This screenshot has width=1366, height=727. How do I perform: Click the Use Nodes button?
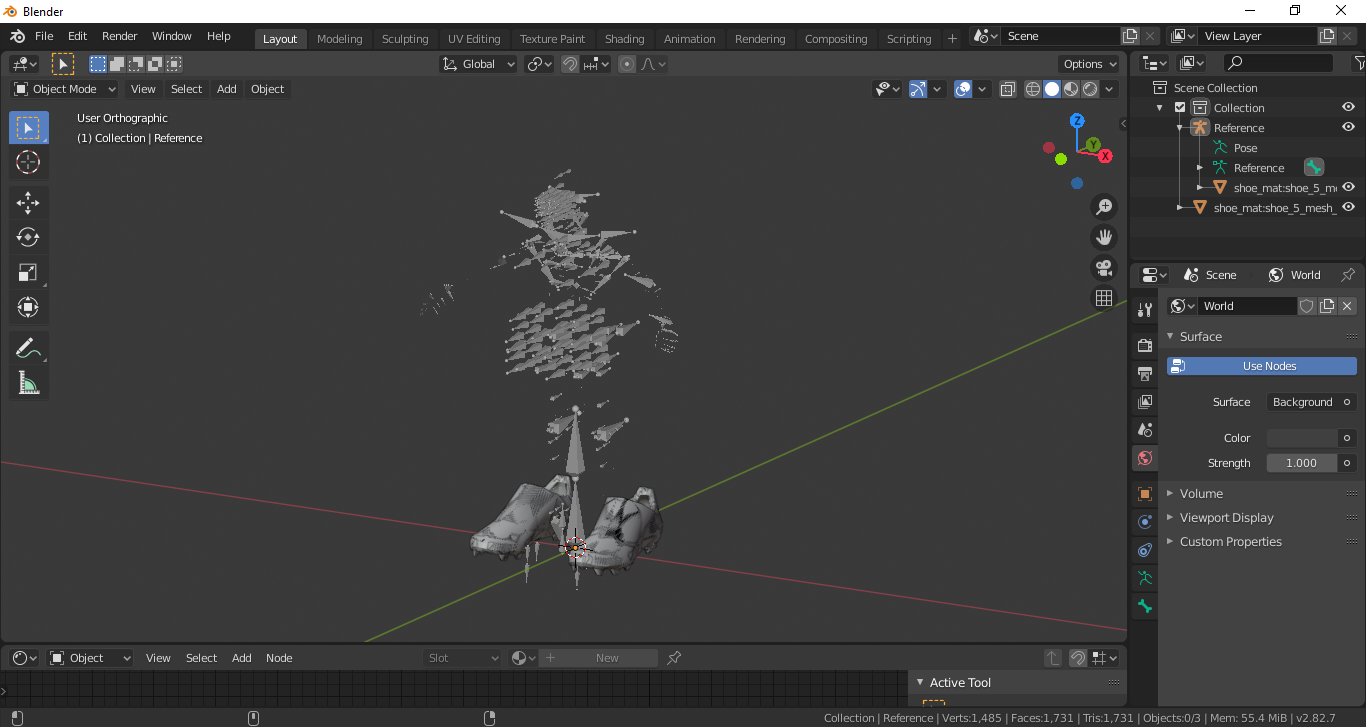1262,366
